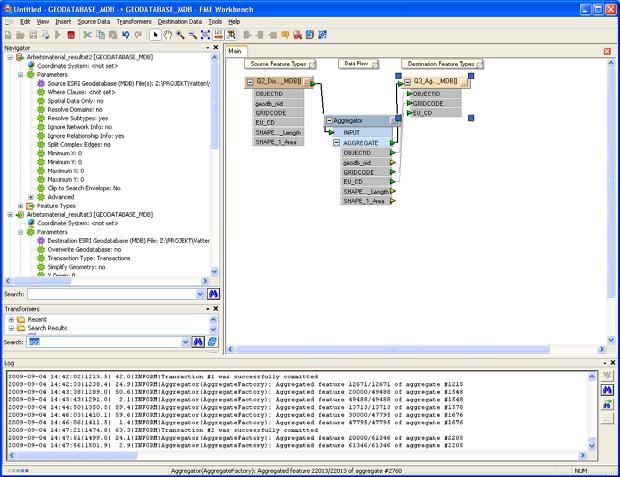620x477 pixels.
Task: Click binoculars find icon beside Log
Action: 607,390
